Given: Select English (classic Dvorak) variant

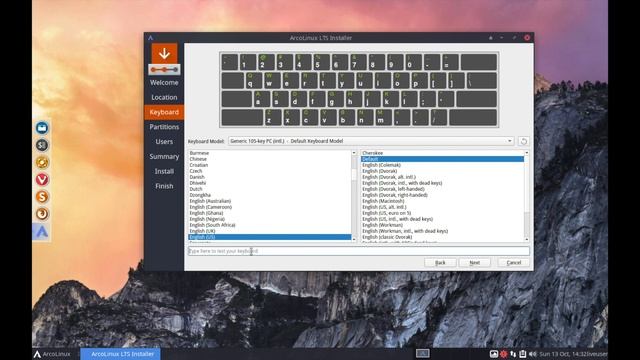Looking at the screenshot, I should tap(442, 237).
